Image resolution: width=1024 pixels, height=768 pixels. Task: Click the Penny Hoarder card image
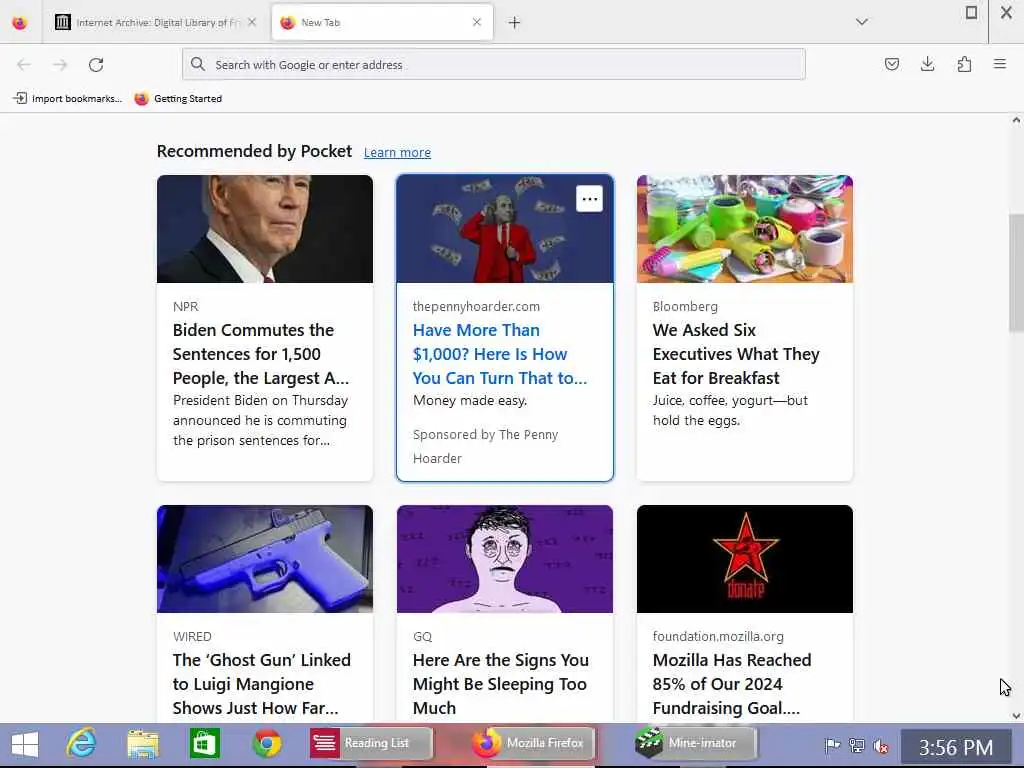pyautogui.click(x=505, y=229)
